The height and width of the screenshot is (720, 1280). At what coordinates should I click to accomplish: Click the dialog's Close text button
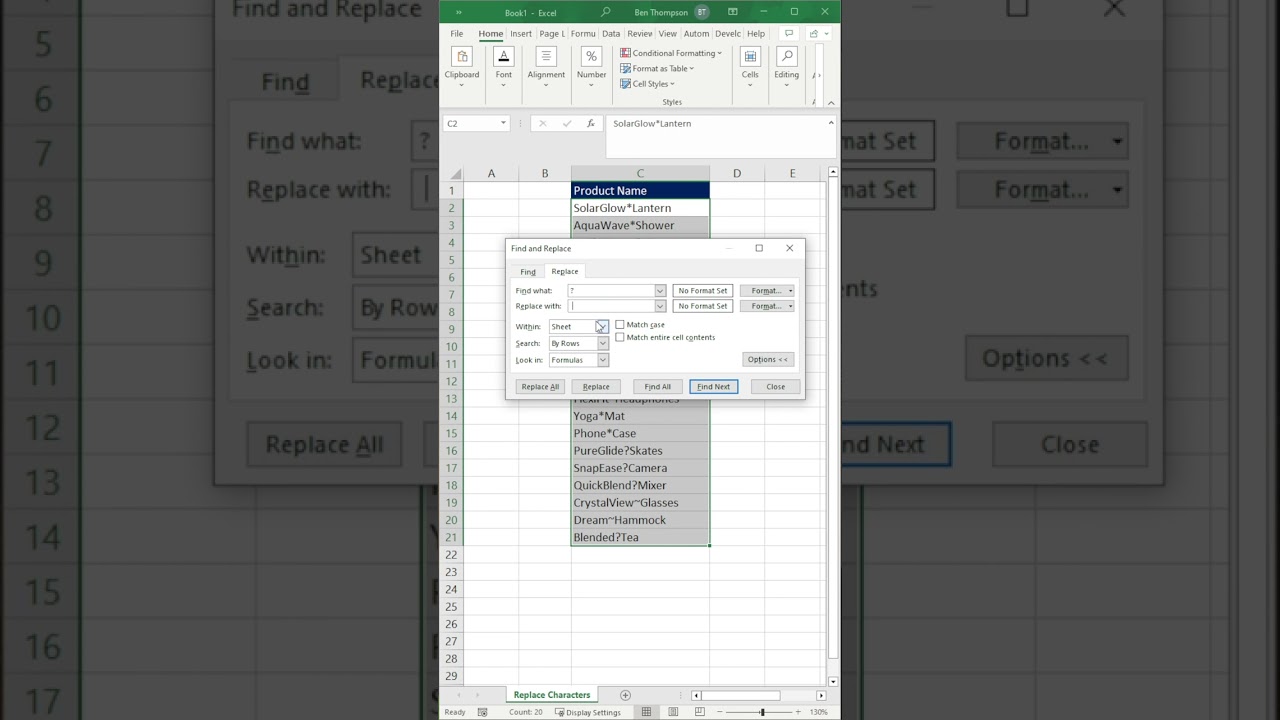(x=776, y=387)
